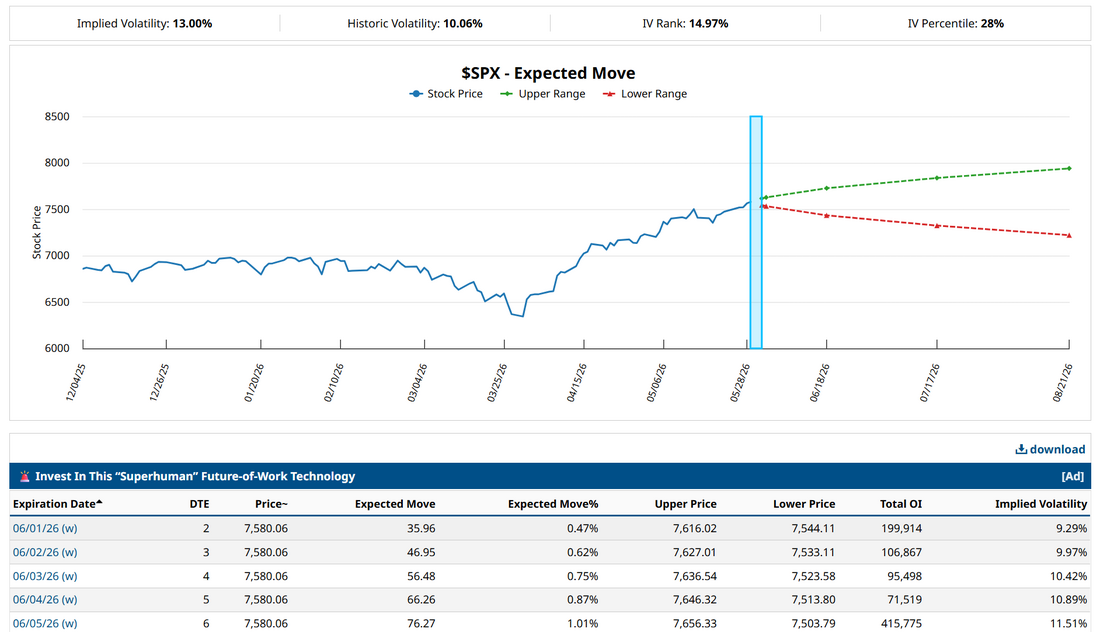Sort by Total OI column header
The image size is (1100, 632).
click(x=901, y=504)
